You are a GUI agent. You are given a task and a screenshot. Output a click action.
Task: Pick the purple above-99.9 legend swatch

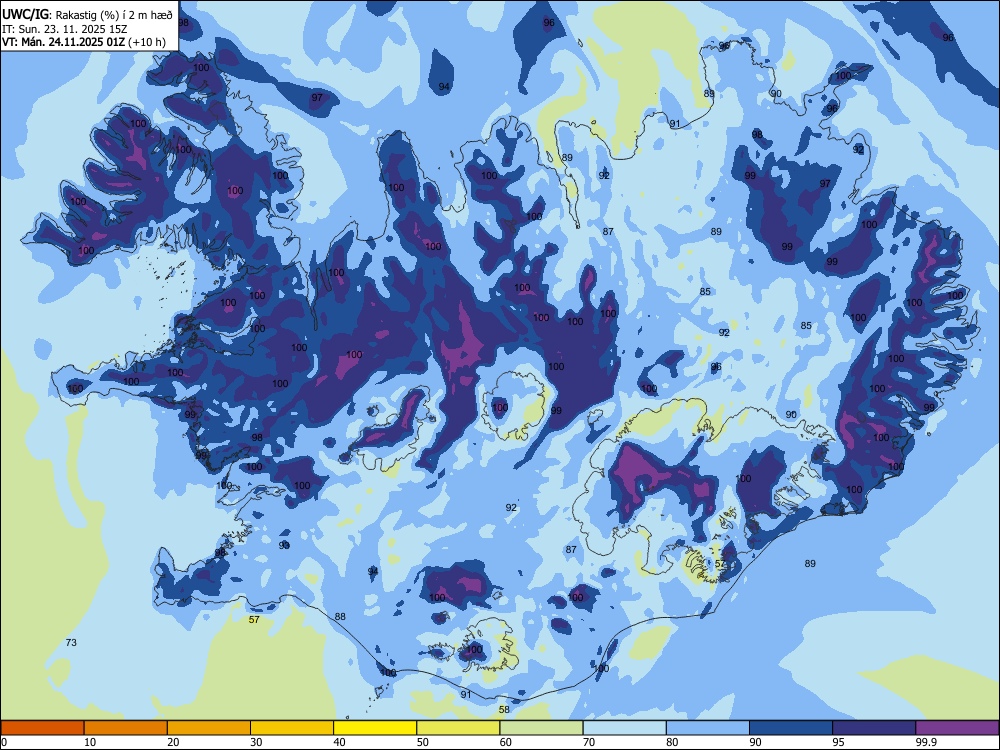pyautogui.click(x=957, y=728)
